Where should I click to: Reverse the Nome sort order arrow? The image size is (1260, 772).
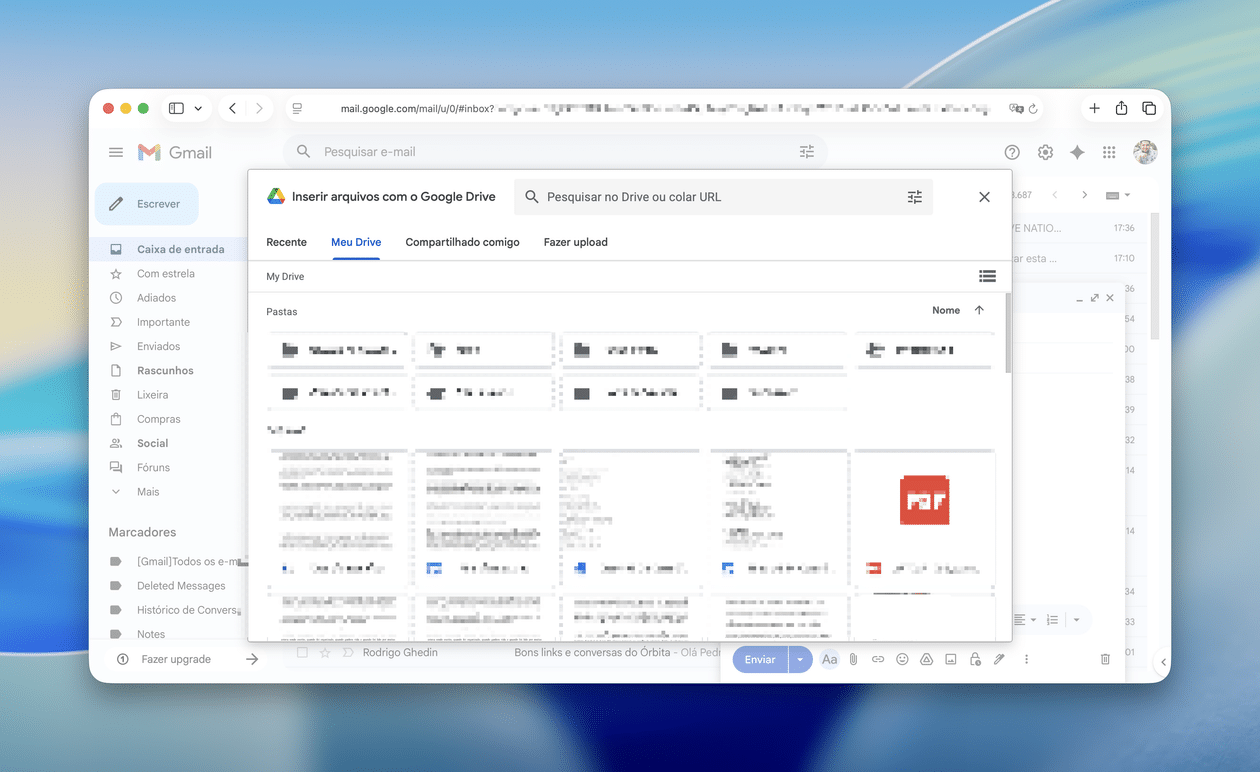click(979, 311)
